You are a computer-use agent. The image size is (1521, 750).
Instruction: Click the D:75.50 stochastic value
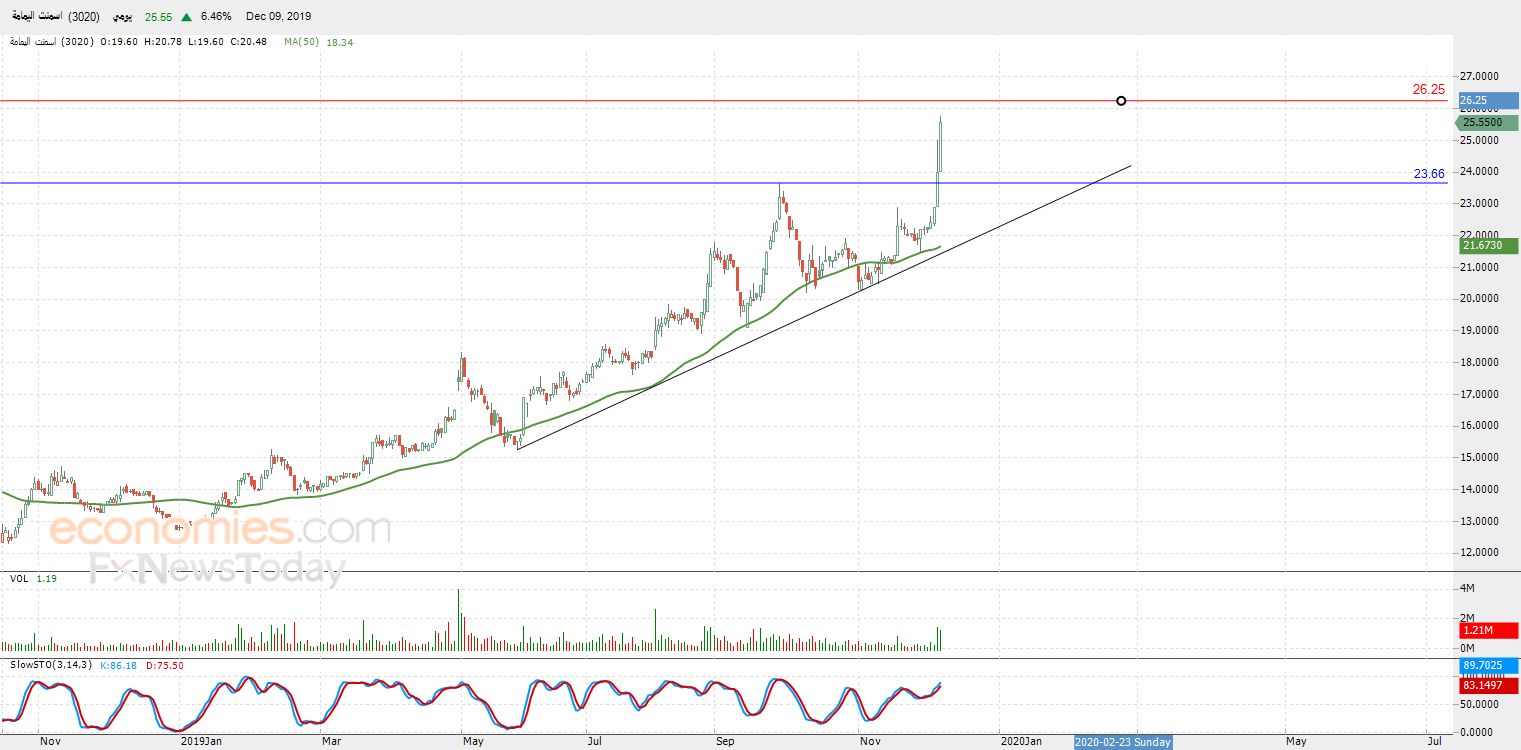(166, 665)
